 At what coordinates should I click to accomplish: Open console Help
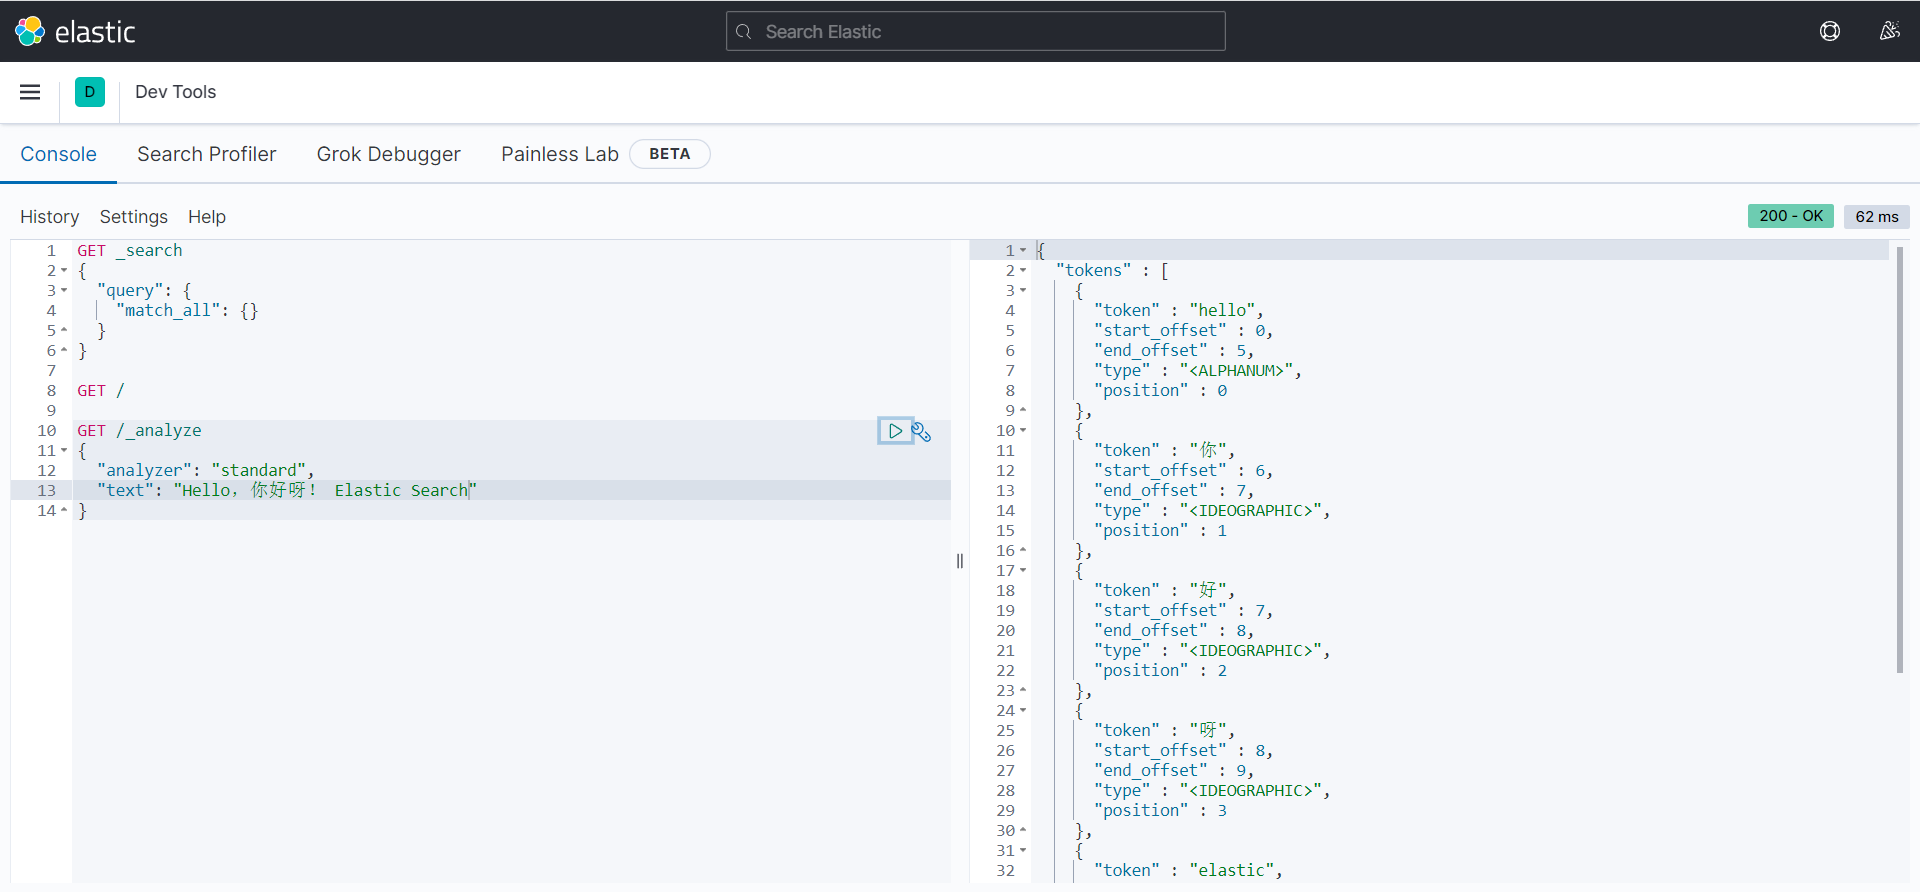[x=207, y=217]
